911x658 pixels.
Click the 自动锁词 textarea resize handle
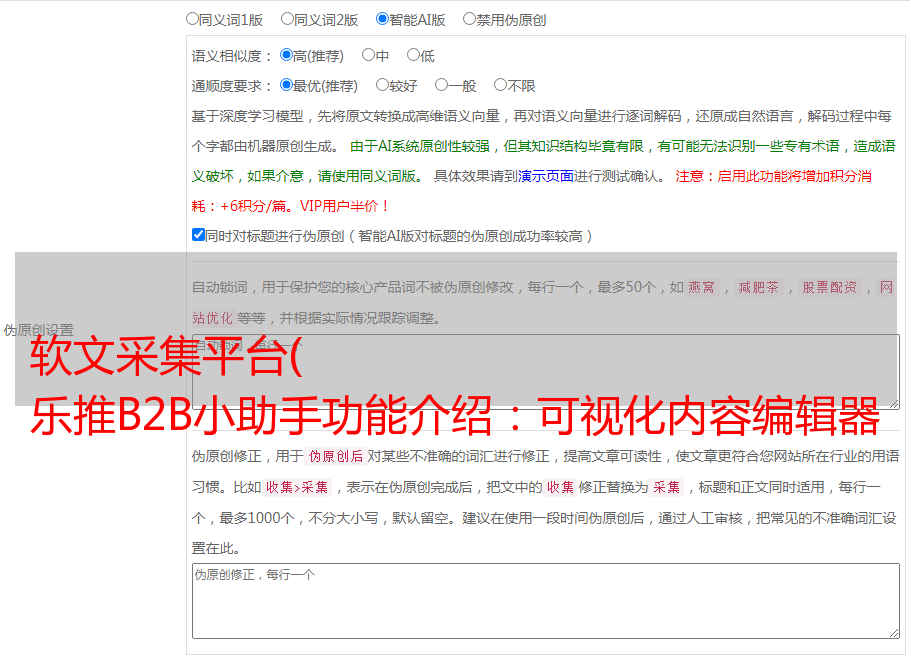tap(894, 404)
